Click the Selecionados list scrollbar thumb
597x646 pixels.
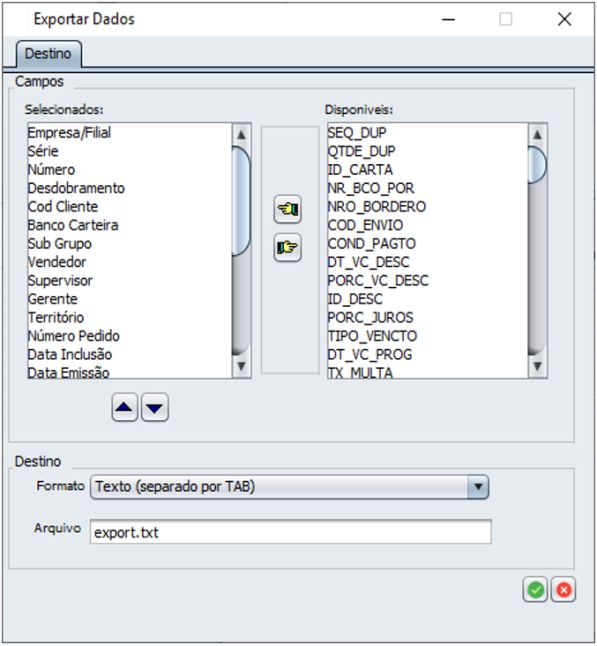tap(241, 201)
